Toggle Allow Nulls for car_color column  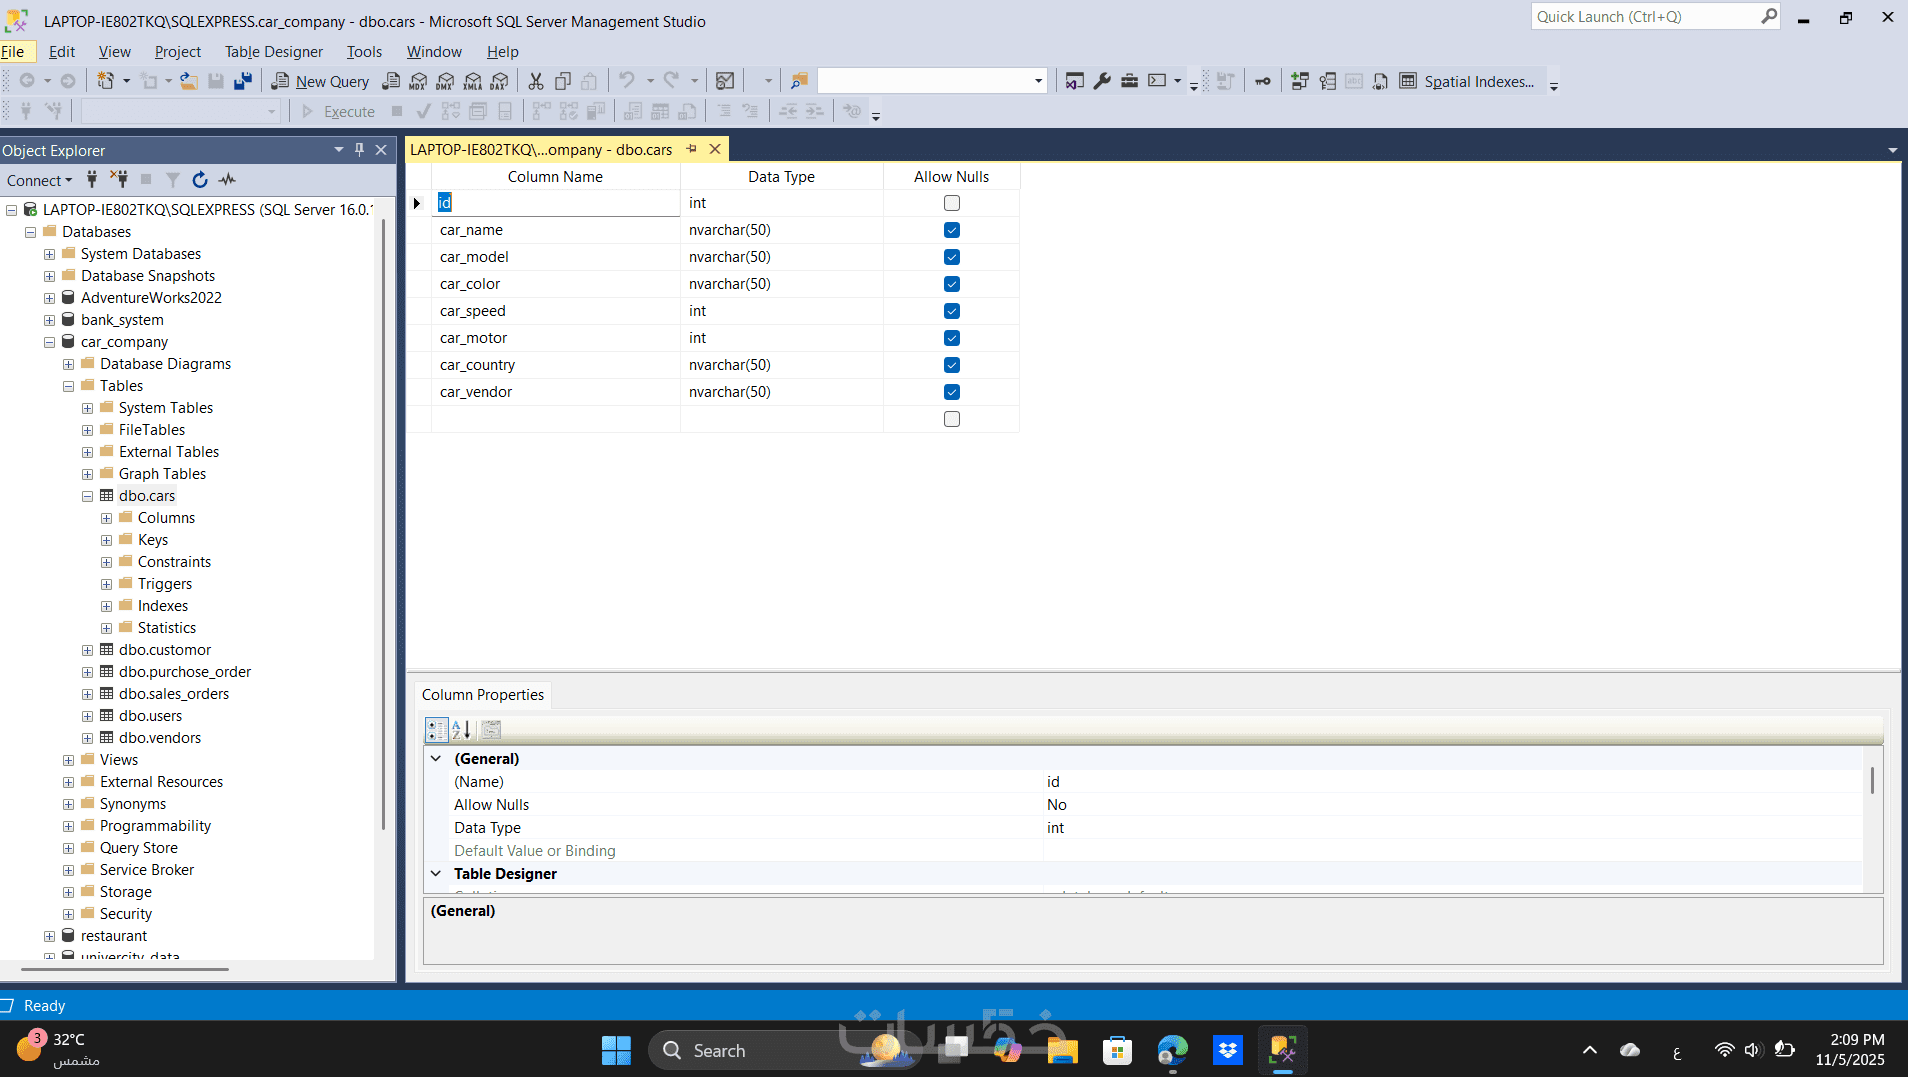[x=952, y=284]
